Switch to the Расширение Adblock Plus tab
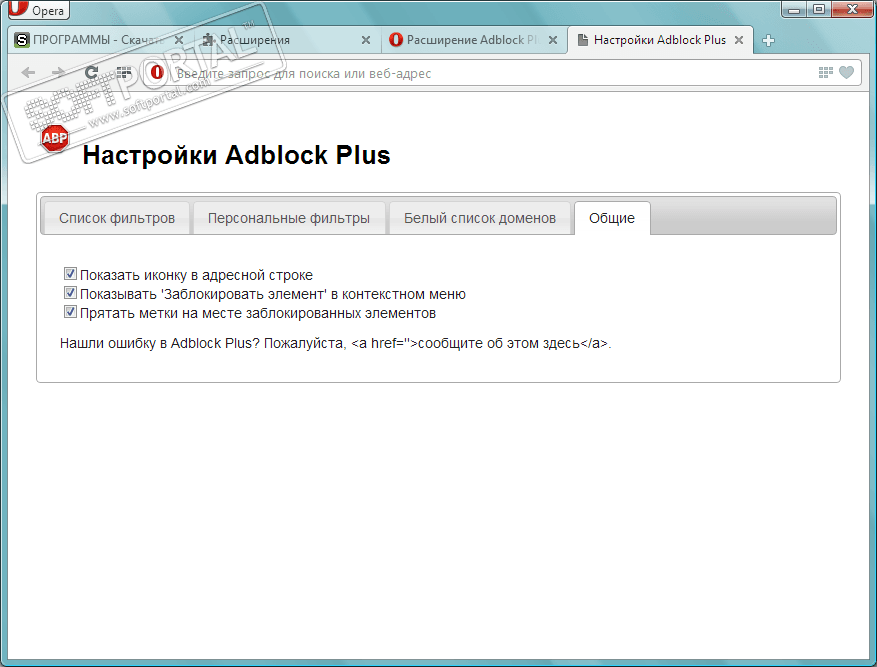877x667 pixels. click(473, 40)
